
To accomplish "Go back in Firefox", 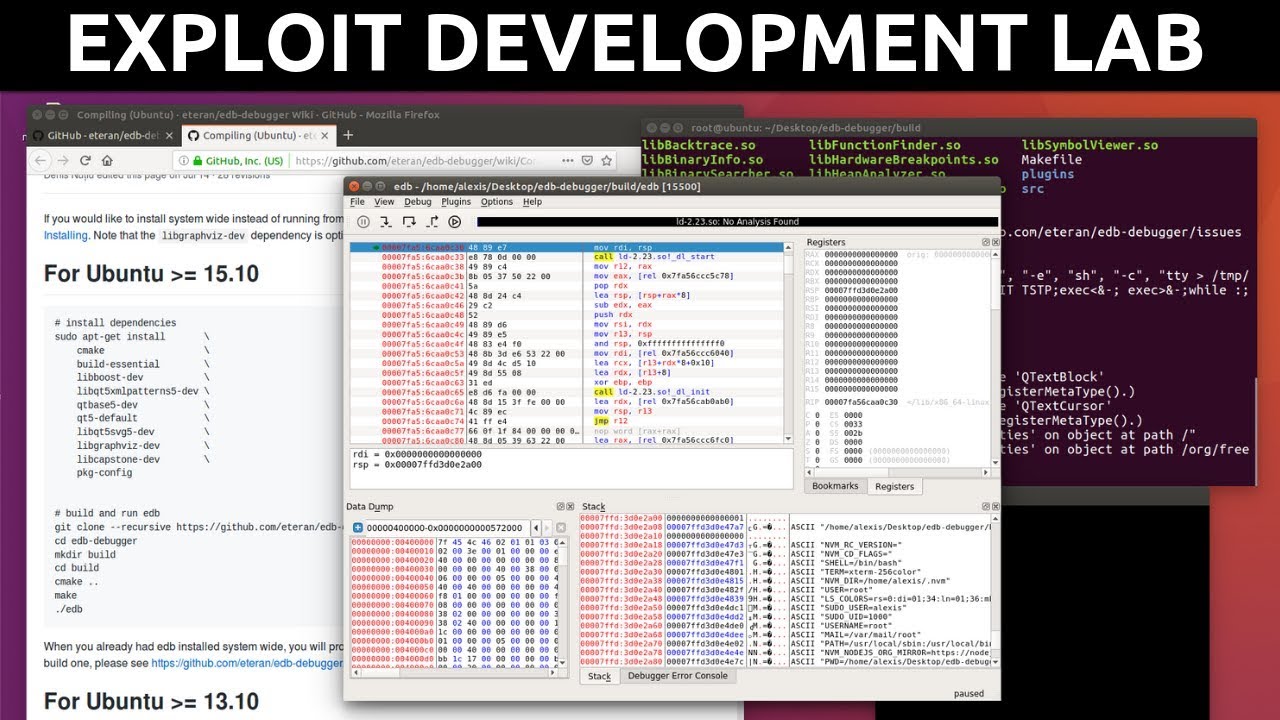I will click(40, 160).
